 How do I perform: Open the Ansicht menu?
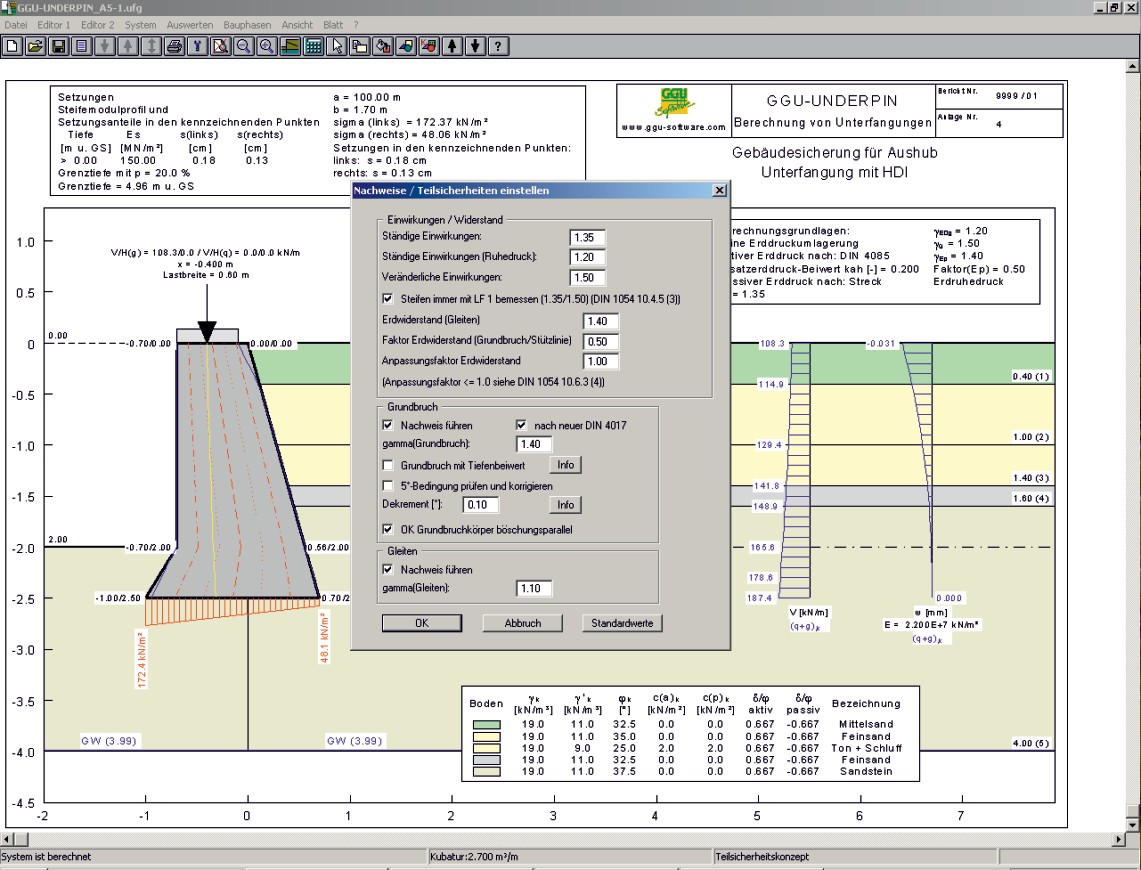[297, 25]
